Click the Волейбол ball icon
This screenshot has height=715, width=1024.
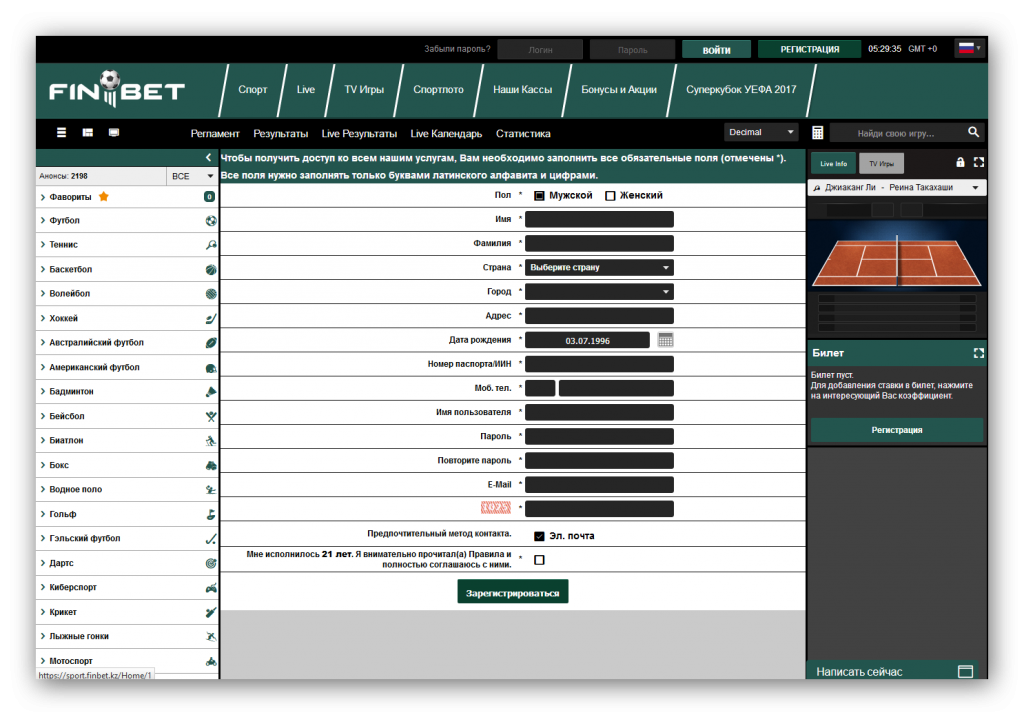pos(211,294)
